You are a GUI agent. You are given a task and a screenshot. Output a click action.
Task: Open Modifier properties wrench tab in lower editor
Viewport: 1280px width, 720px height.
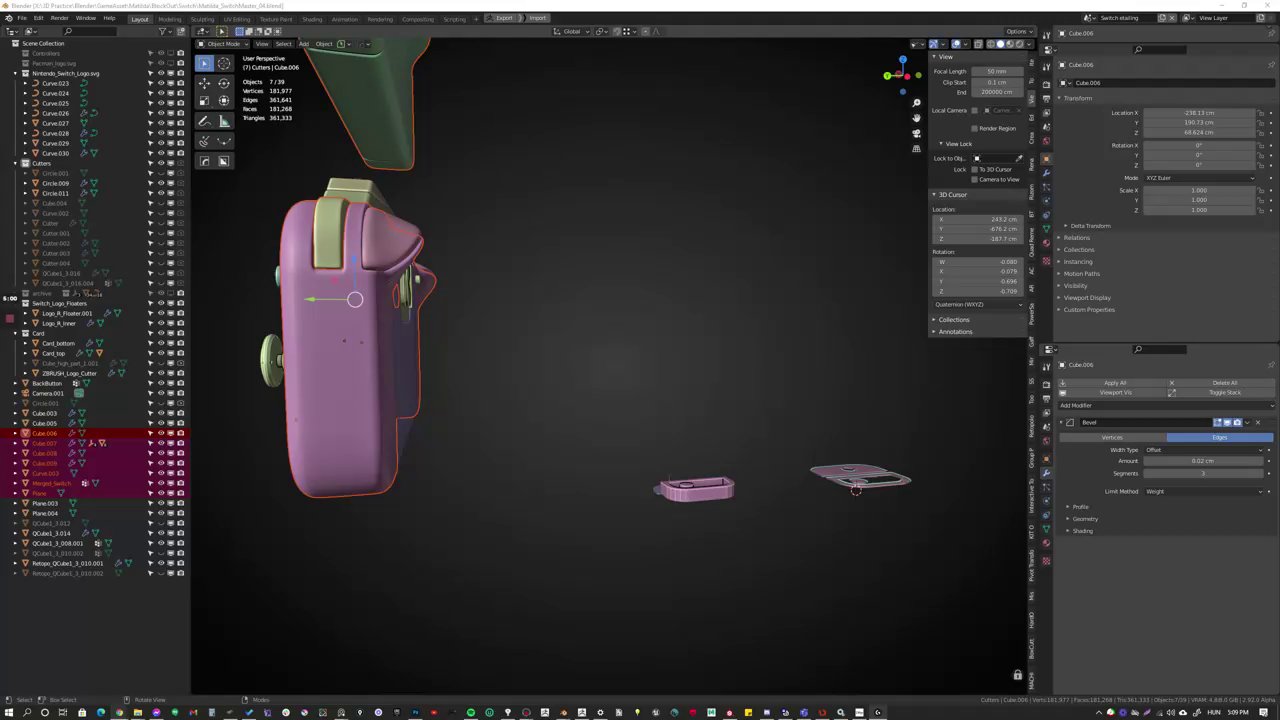(x=1046, y=472)
